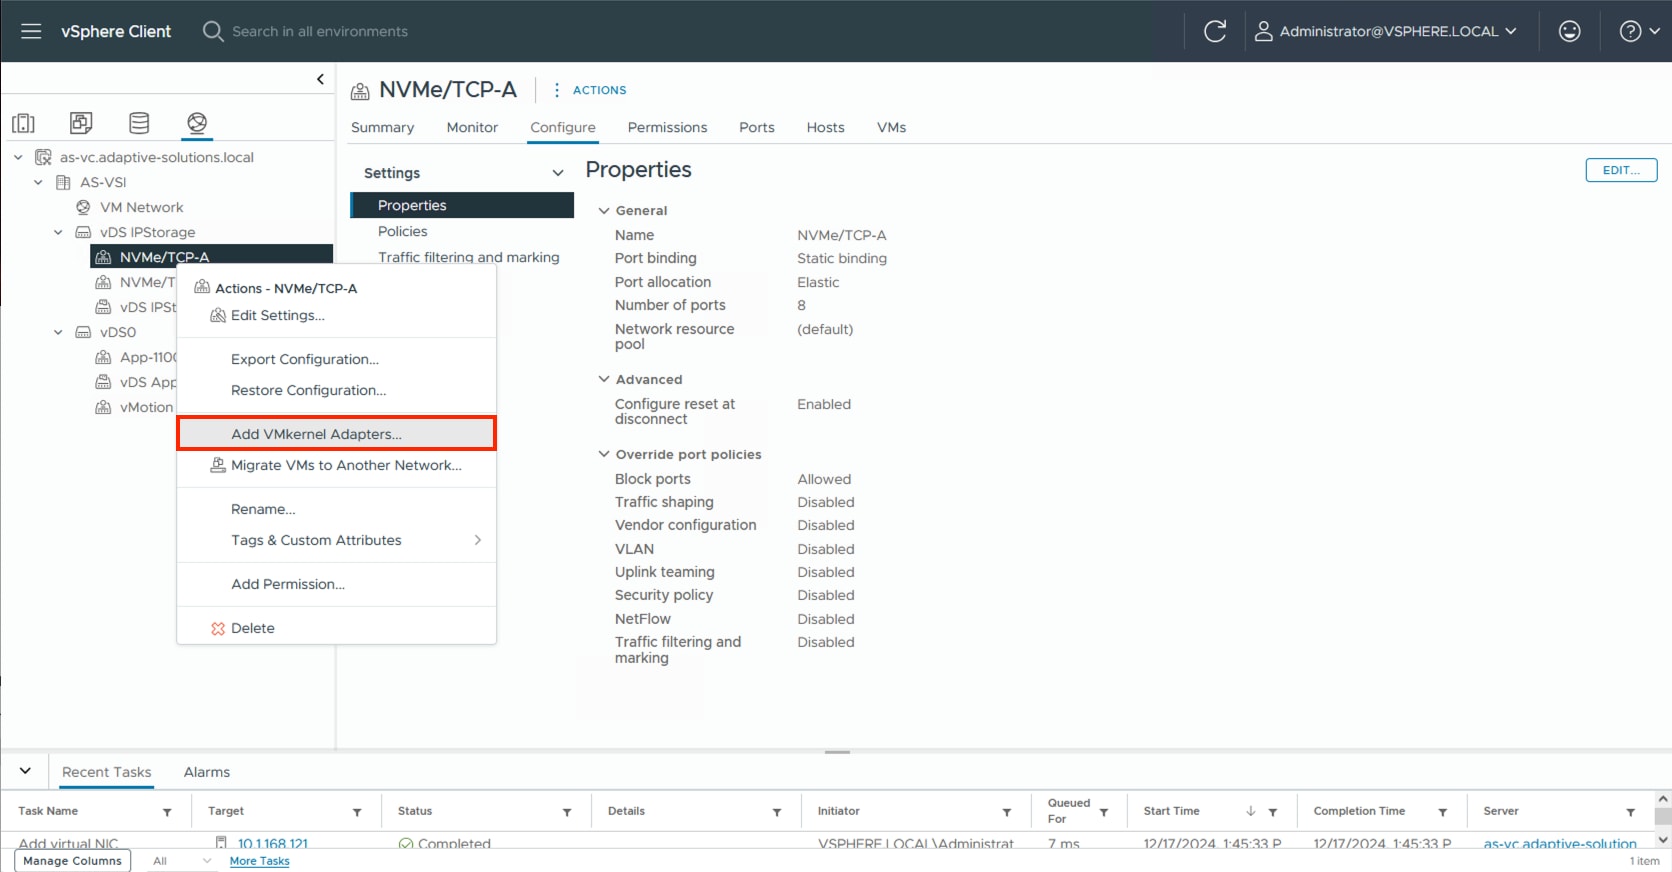Collapse the Settings section chevron

558,173
